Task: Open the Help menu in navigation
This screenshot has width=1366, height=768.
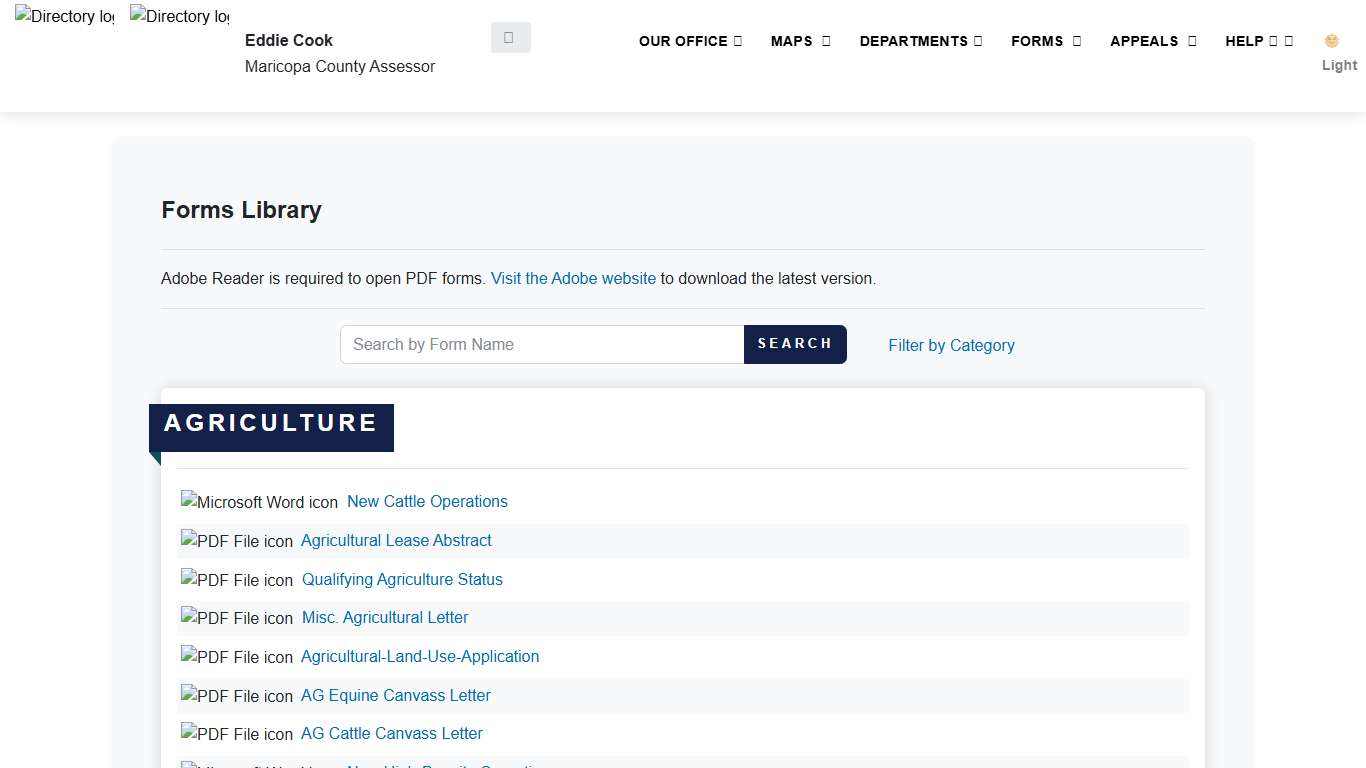Action: coord(1258,41)
